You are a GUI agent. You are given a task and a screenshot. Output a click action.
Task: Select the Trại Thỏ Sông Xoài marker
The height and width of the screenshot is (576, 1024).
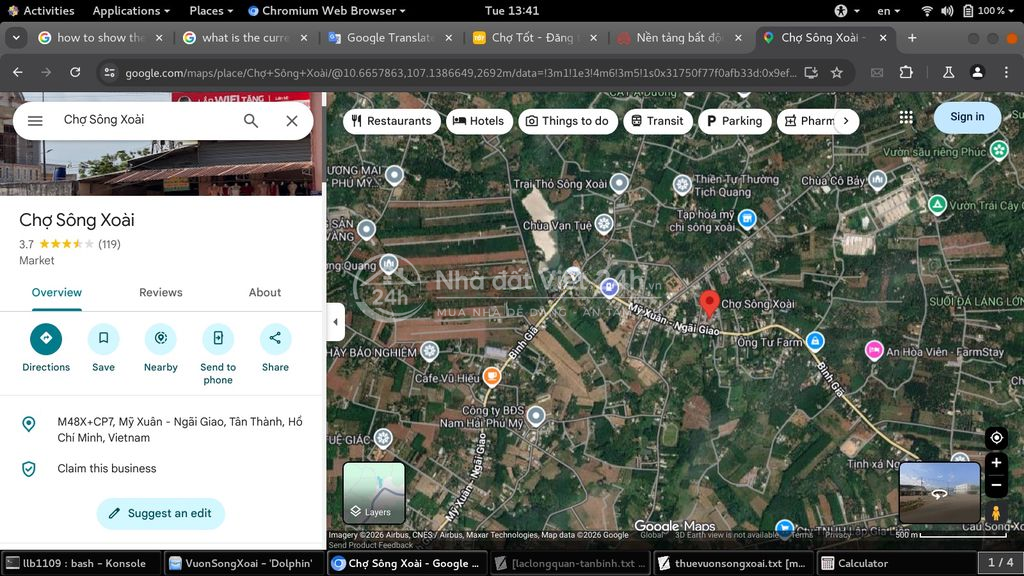click(x=618, y=183)
